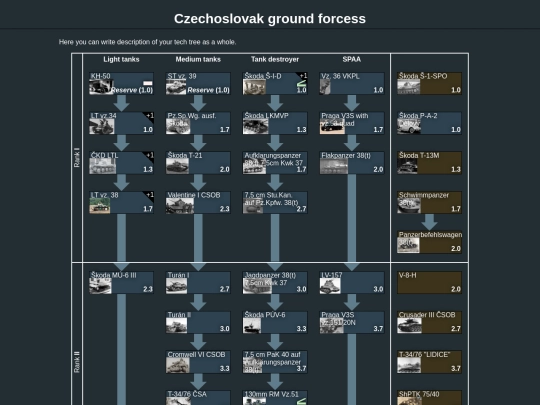The height and width of the screenshot is (405, 540).
Task: Select the Škoda Š-1-SPO premium vehicle
Action: 429,83
